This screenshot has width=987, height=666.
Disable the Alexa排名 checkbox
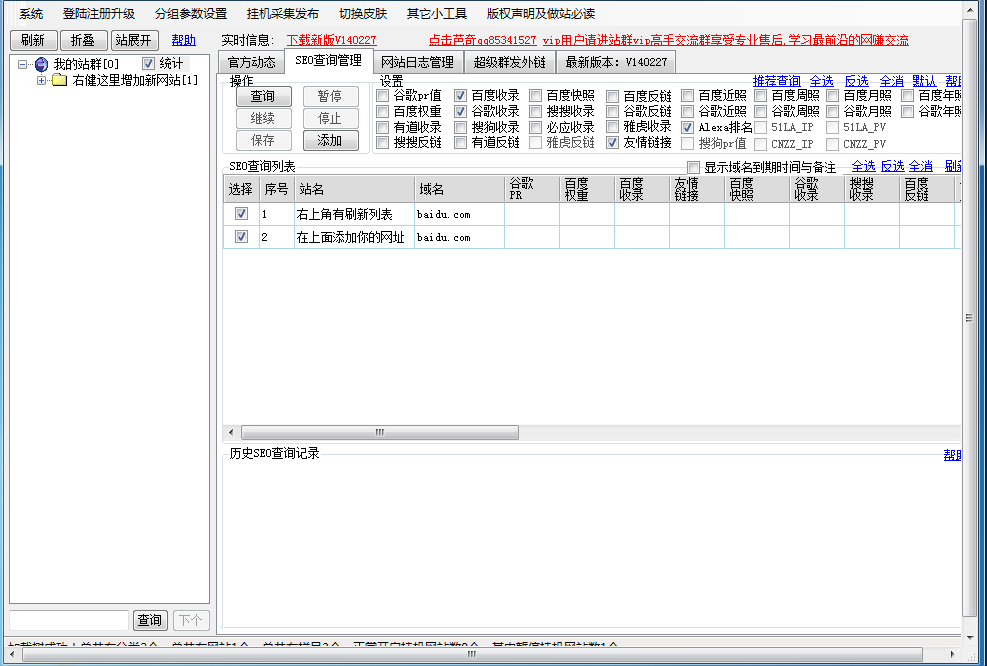click(x=688, y=128)
